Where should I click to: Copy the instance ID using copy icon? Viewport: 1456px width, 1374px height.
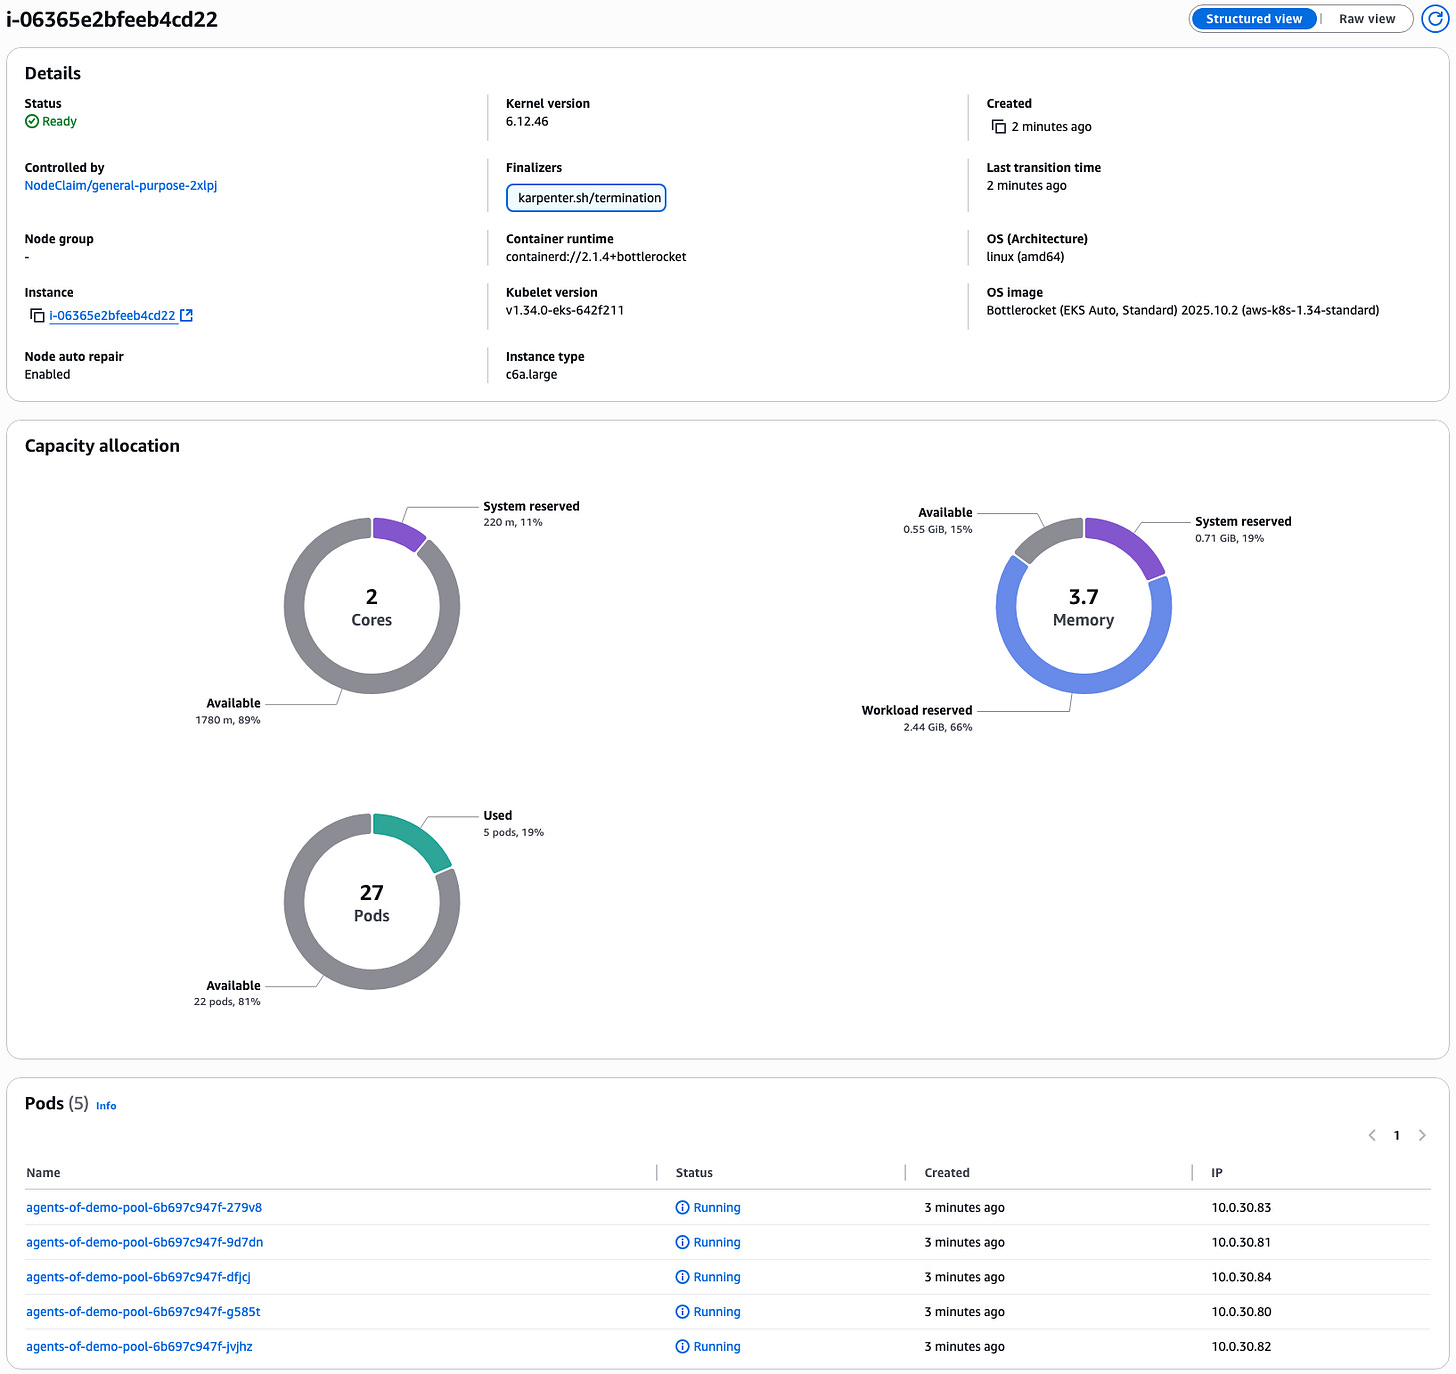click(36, 315)
